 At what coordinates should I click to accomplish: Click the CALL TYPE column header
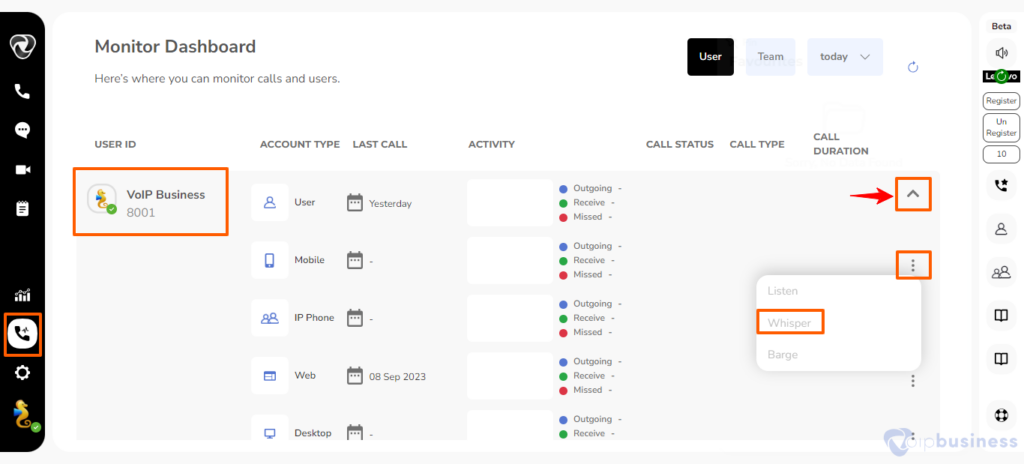757,144
